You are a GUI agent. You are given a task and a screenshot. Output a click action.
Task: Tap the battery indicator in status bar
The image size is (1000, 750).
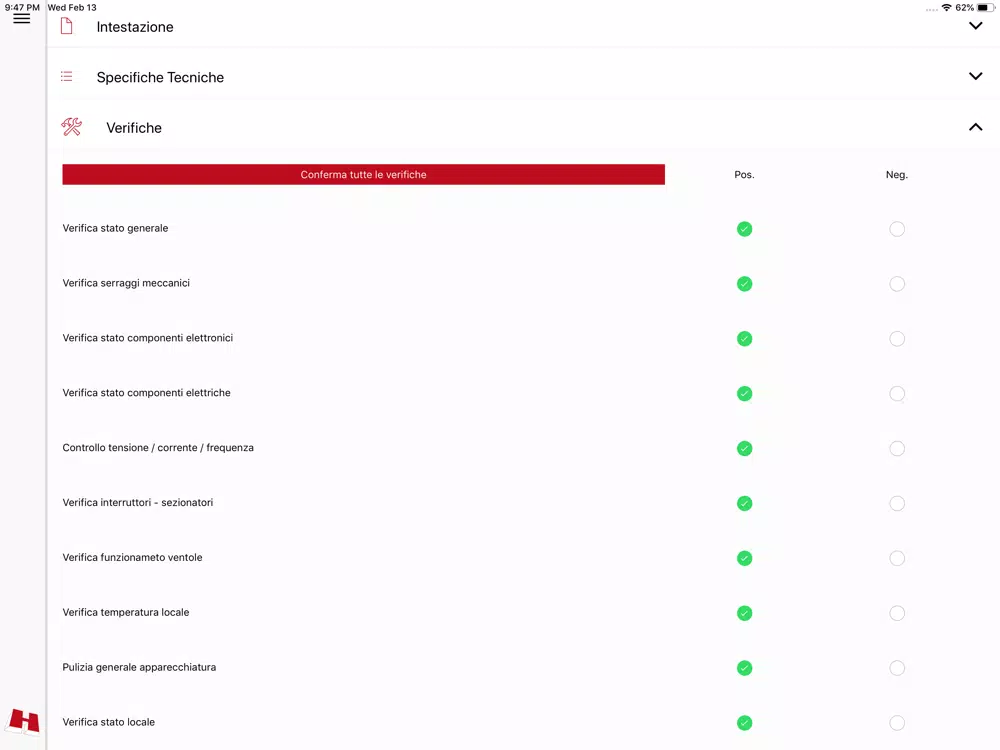(986, 8)
